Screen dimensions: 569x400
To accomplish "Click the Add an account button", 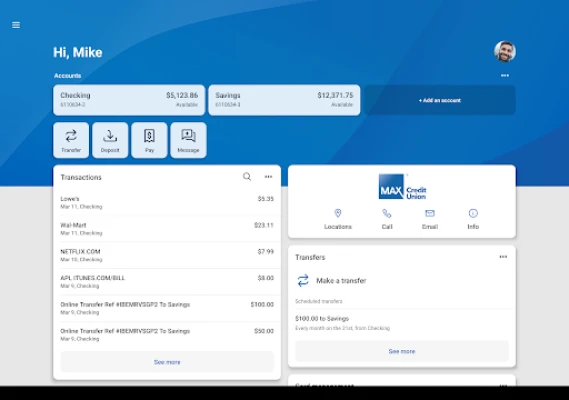I will tap(440, 100).
